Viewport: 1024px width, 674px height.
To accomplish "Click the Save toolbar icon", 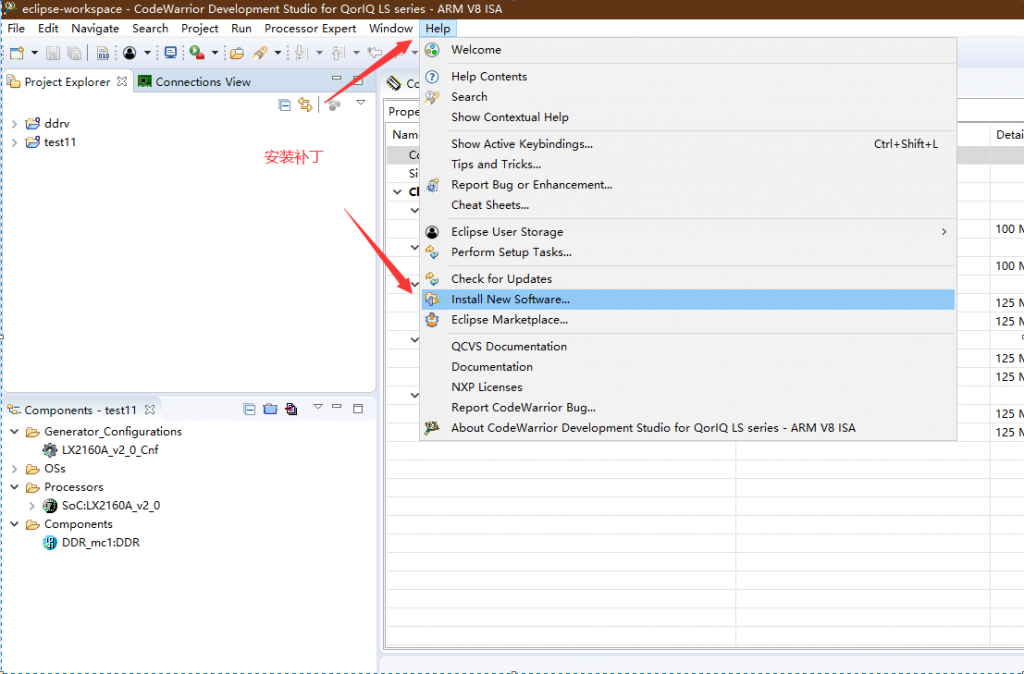I will (53, 53).
